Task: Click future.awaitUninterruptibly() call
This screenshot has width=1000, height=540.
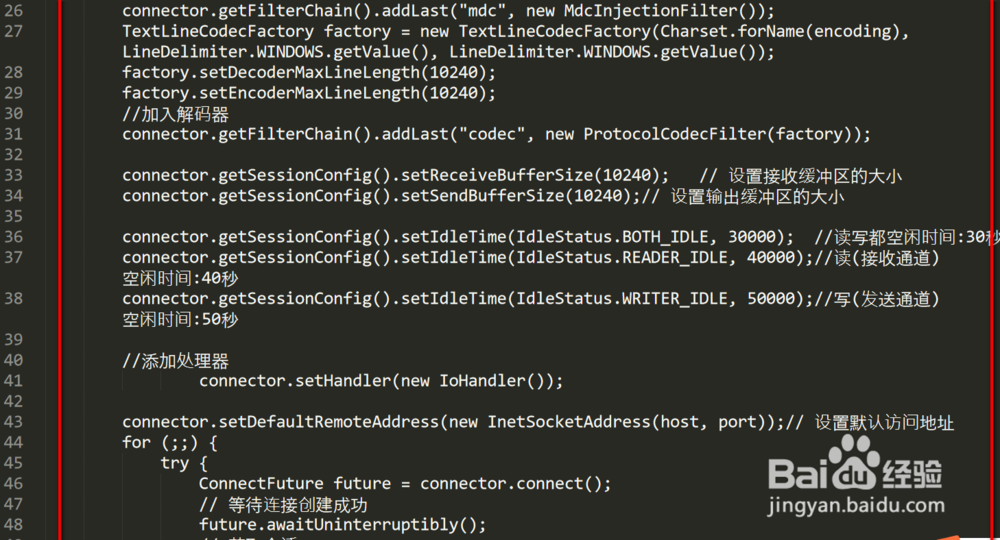Action: pyautogui.click(x=341, y=525)
